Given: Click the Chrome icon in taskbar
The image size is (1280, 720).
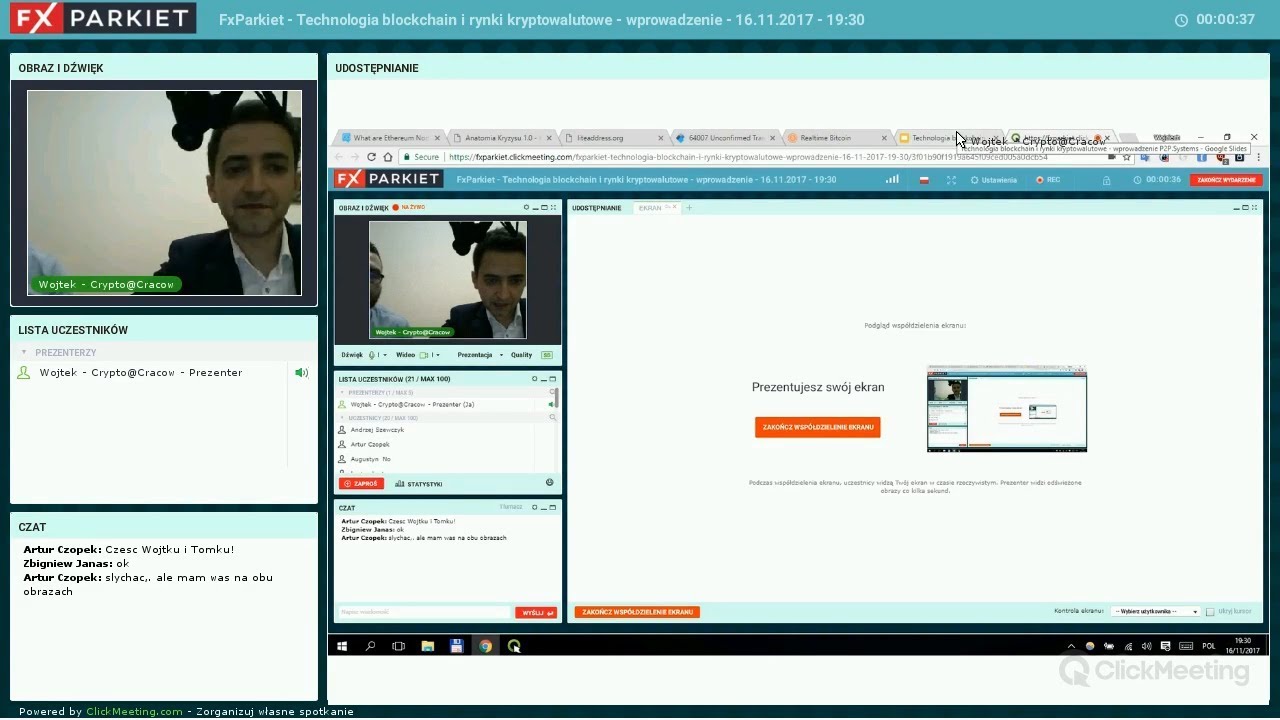Looking at the screenshot, I should [x=485, y=646].
